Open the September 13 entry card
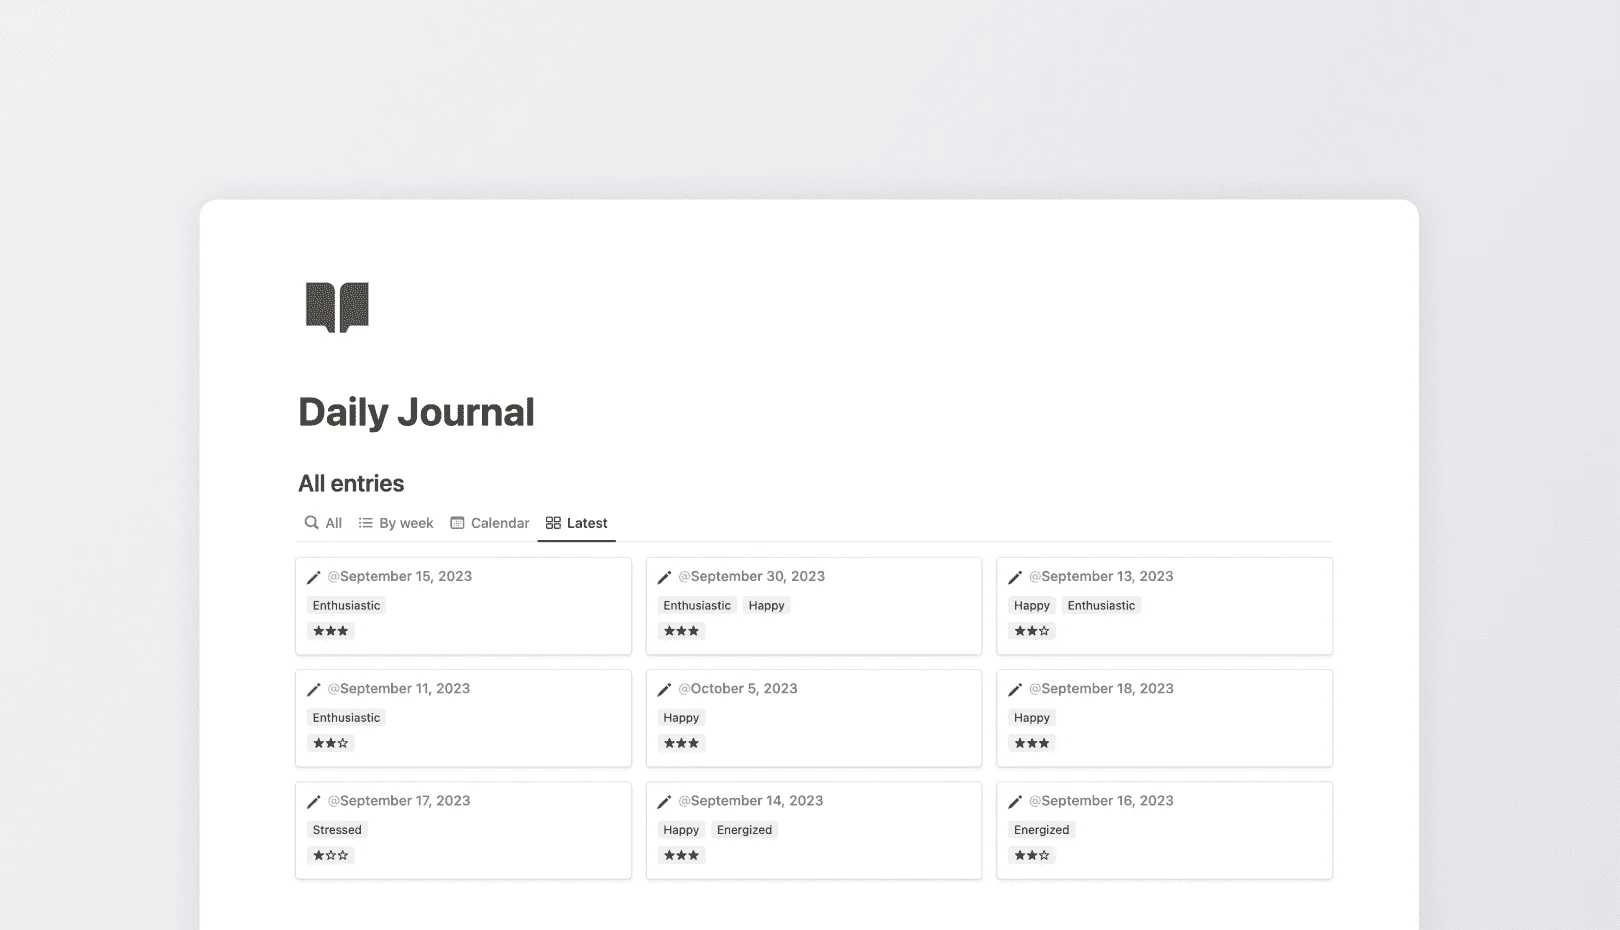The height and width of the screenshot is (930, 1620). click(1164, 606)
